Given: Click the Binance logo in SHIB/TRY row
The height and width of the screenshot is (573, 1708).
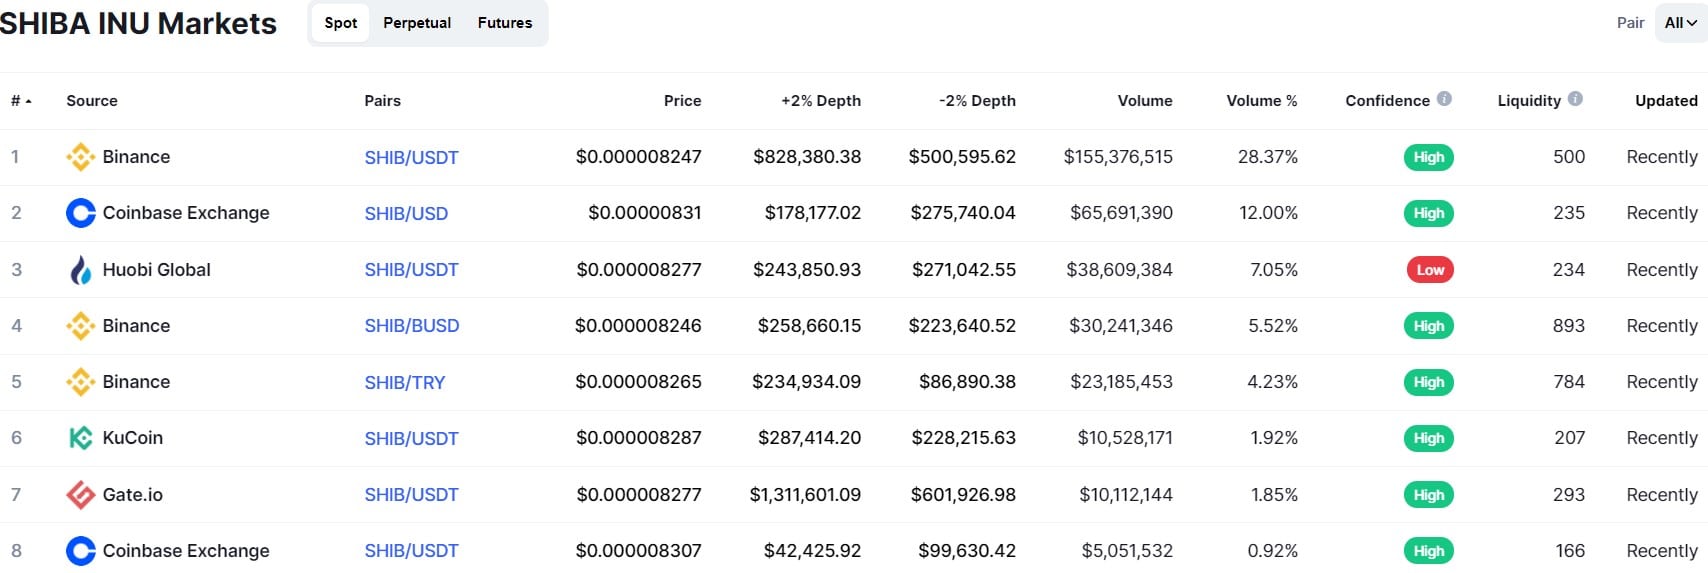Looking at the screenshot, I should 80,382.
